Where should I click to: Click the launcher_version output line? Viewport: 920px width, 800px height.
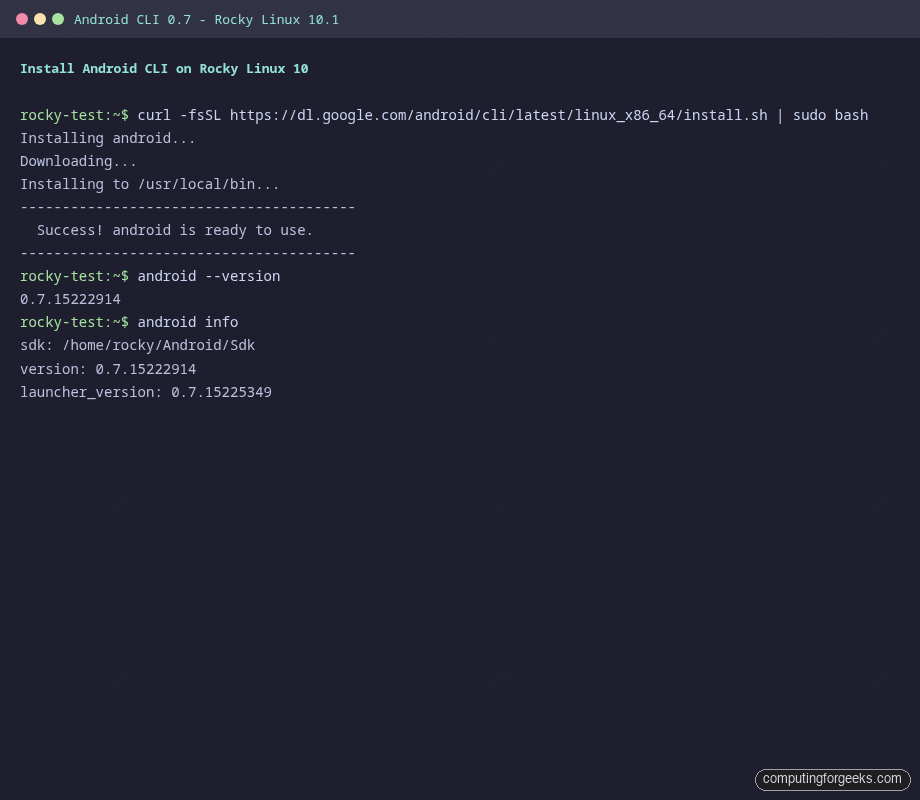click(146, 391)
